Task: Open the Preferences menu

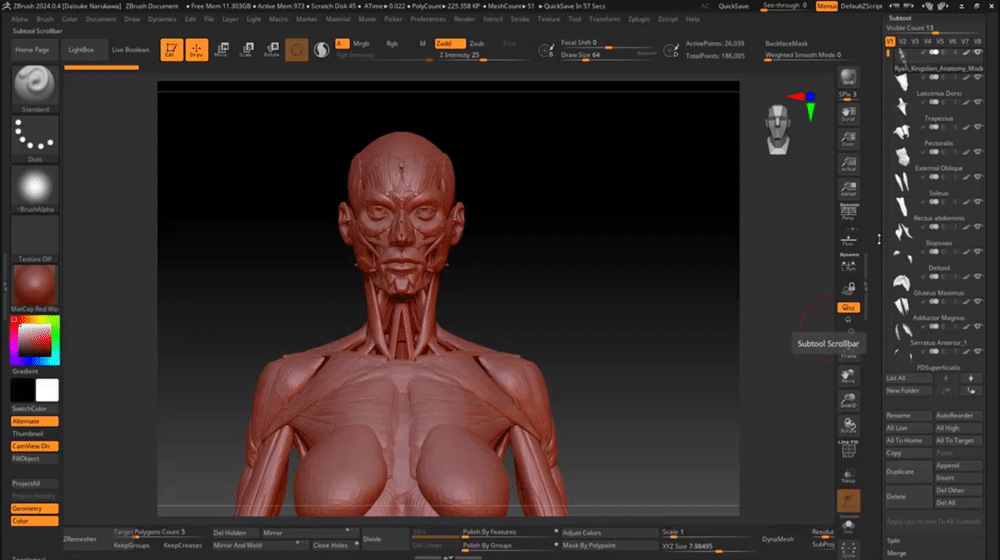Action: (x=428, y=19)
